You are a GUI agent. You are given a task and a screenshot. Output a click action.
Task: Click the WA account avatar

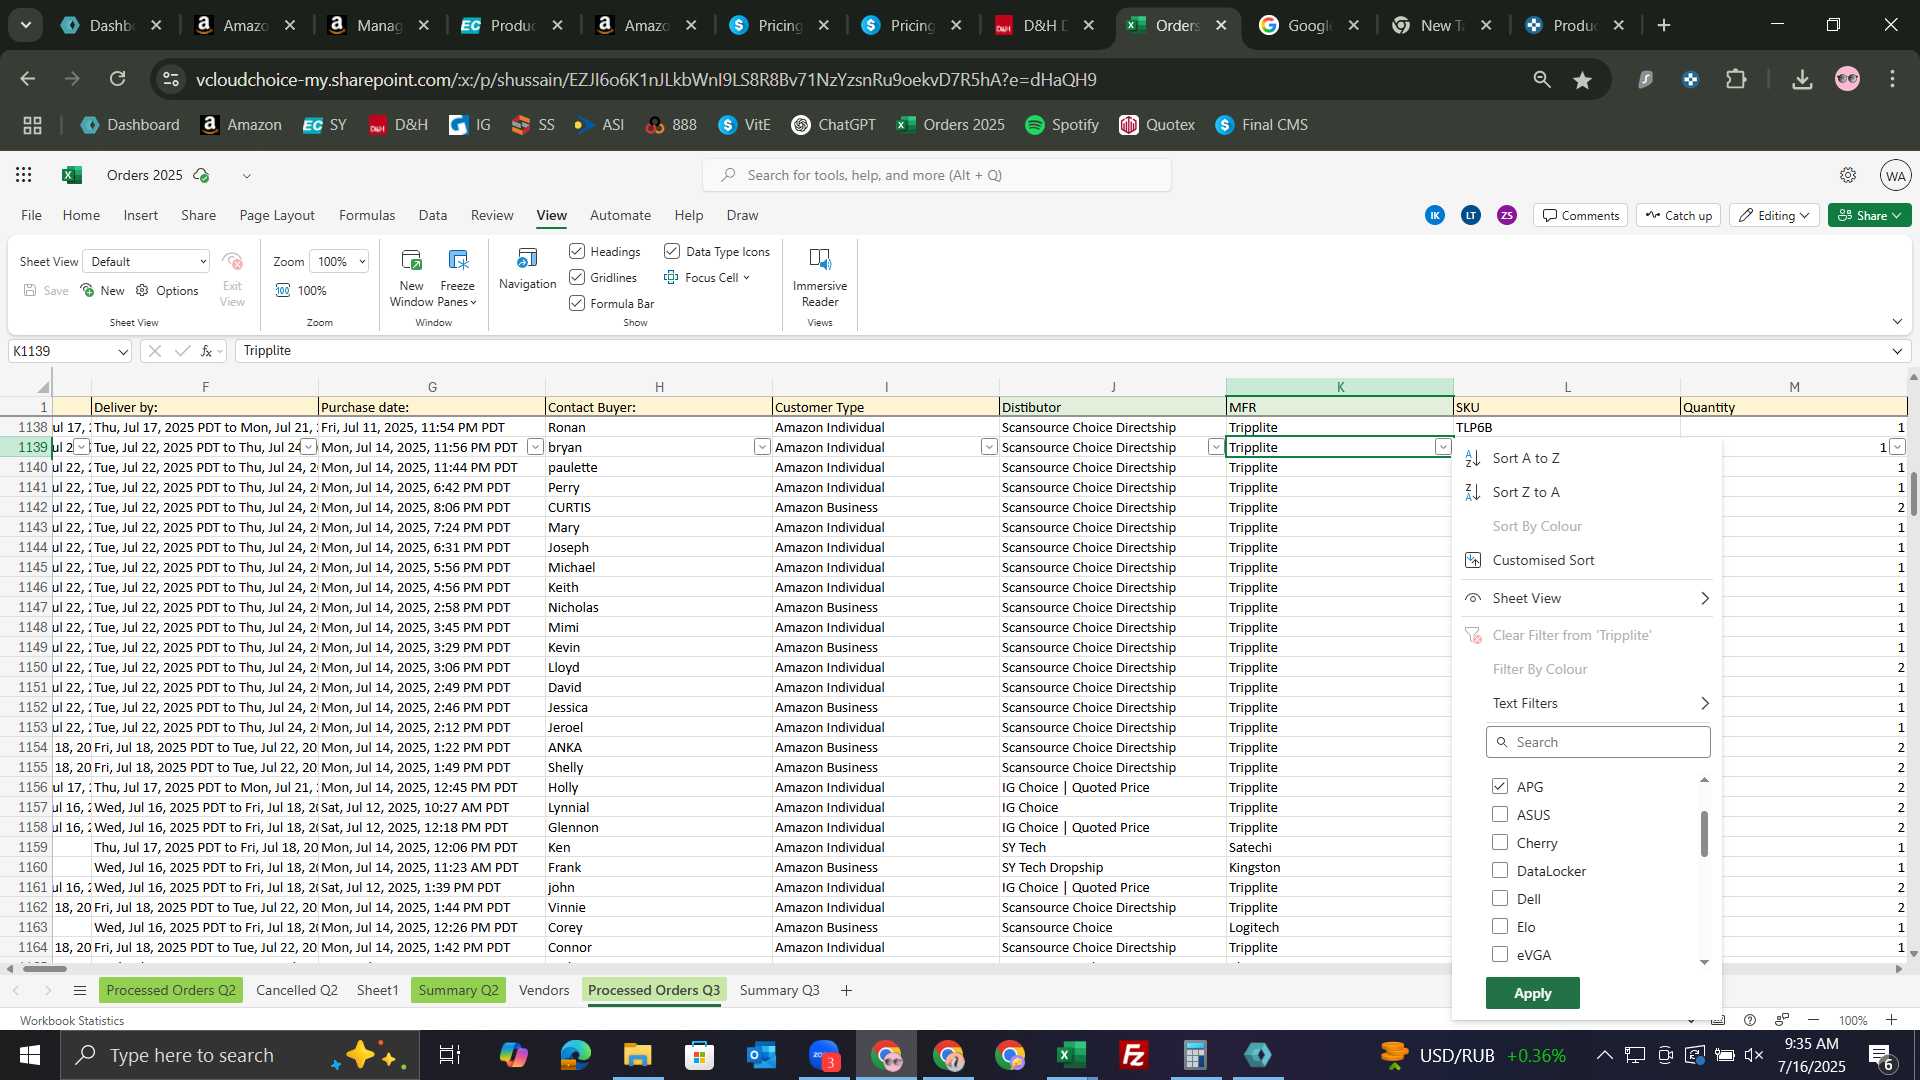[1895, 175]
